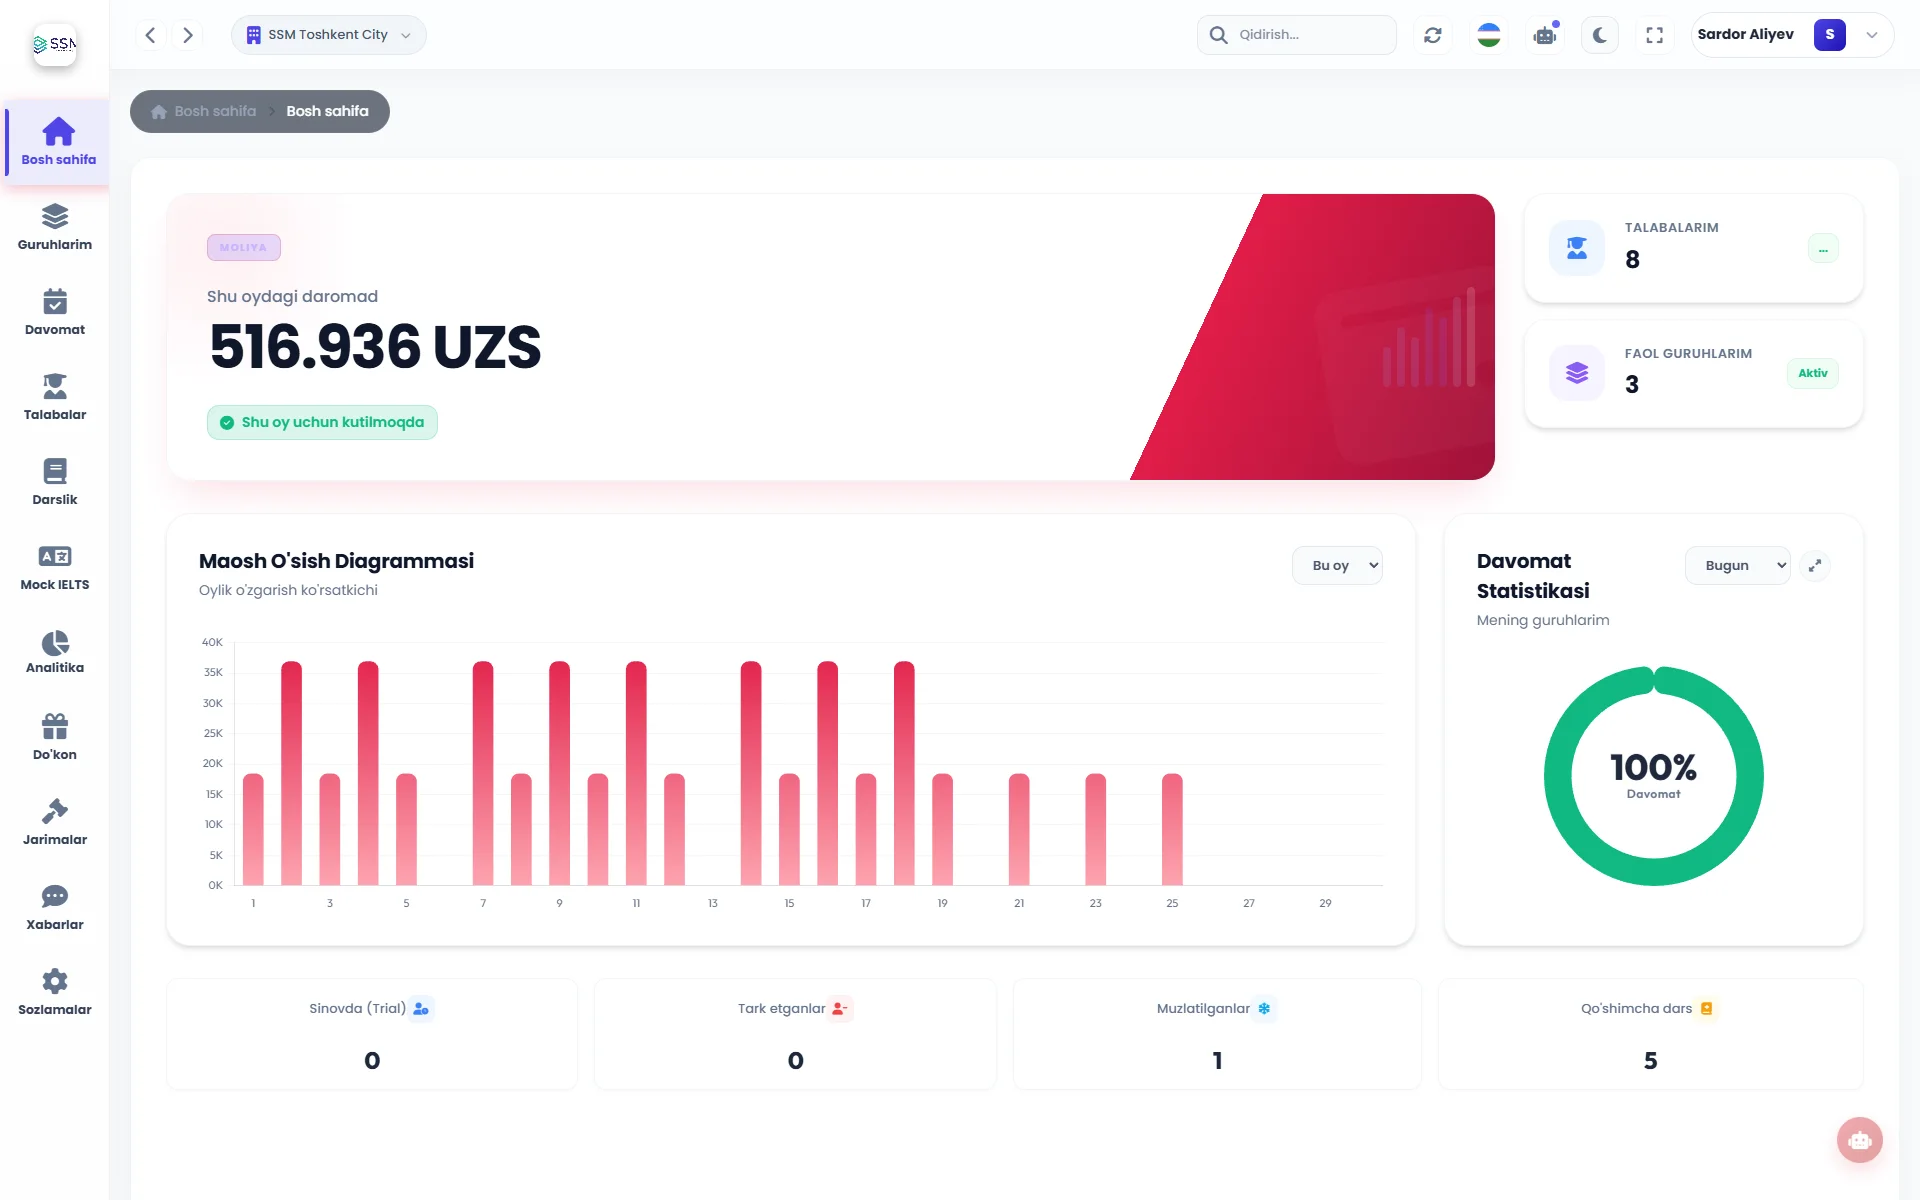Switch language via the Uzbekistan flag

pos(1489,35)
